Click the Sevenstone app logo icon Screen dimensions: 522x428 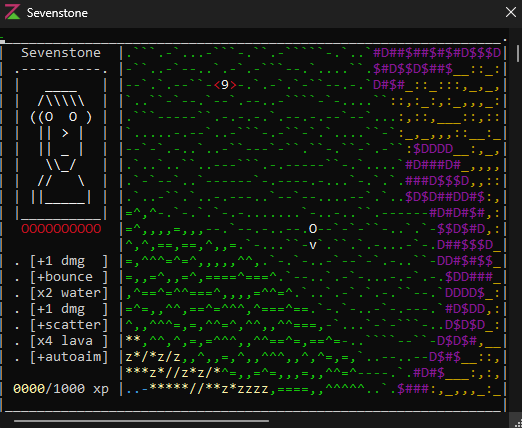(x=12, y=12)
